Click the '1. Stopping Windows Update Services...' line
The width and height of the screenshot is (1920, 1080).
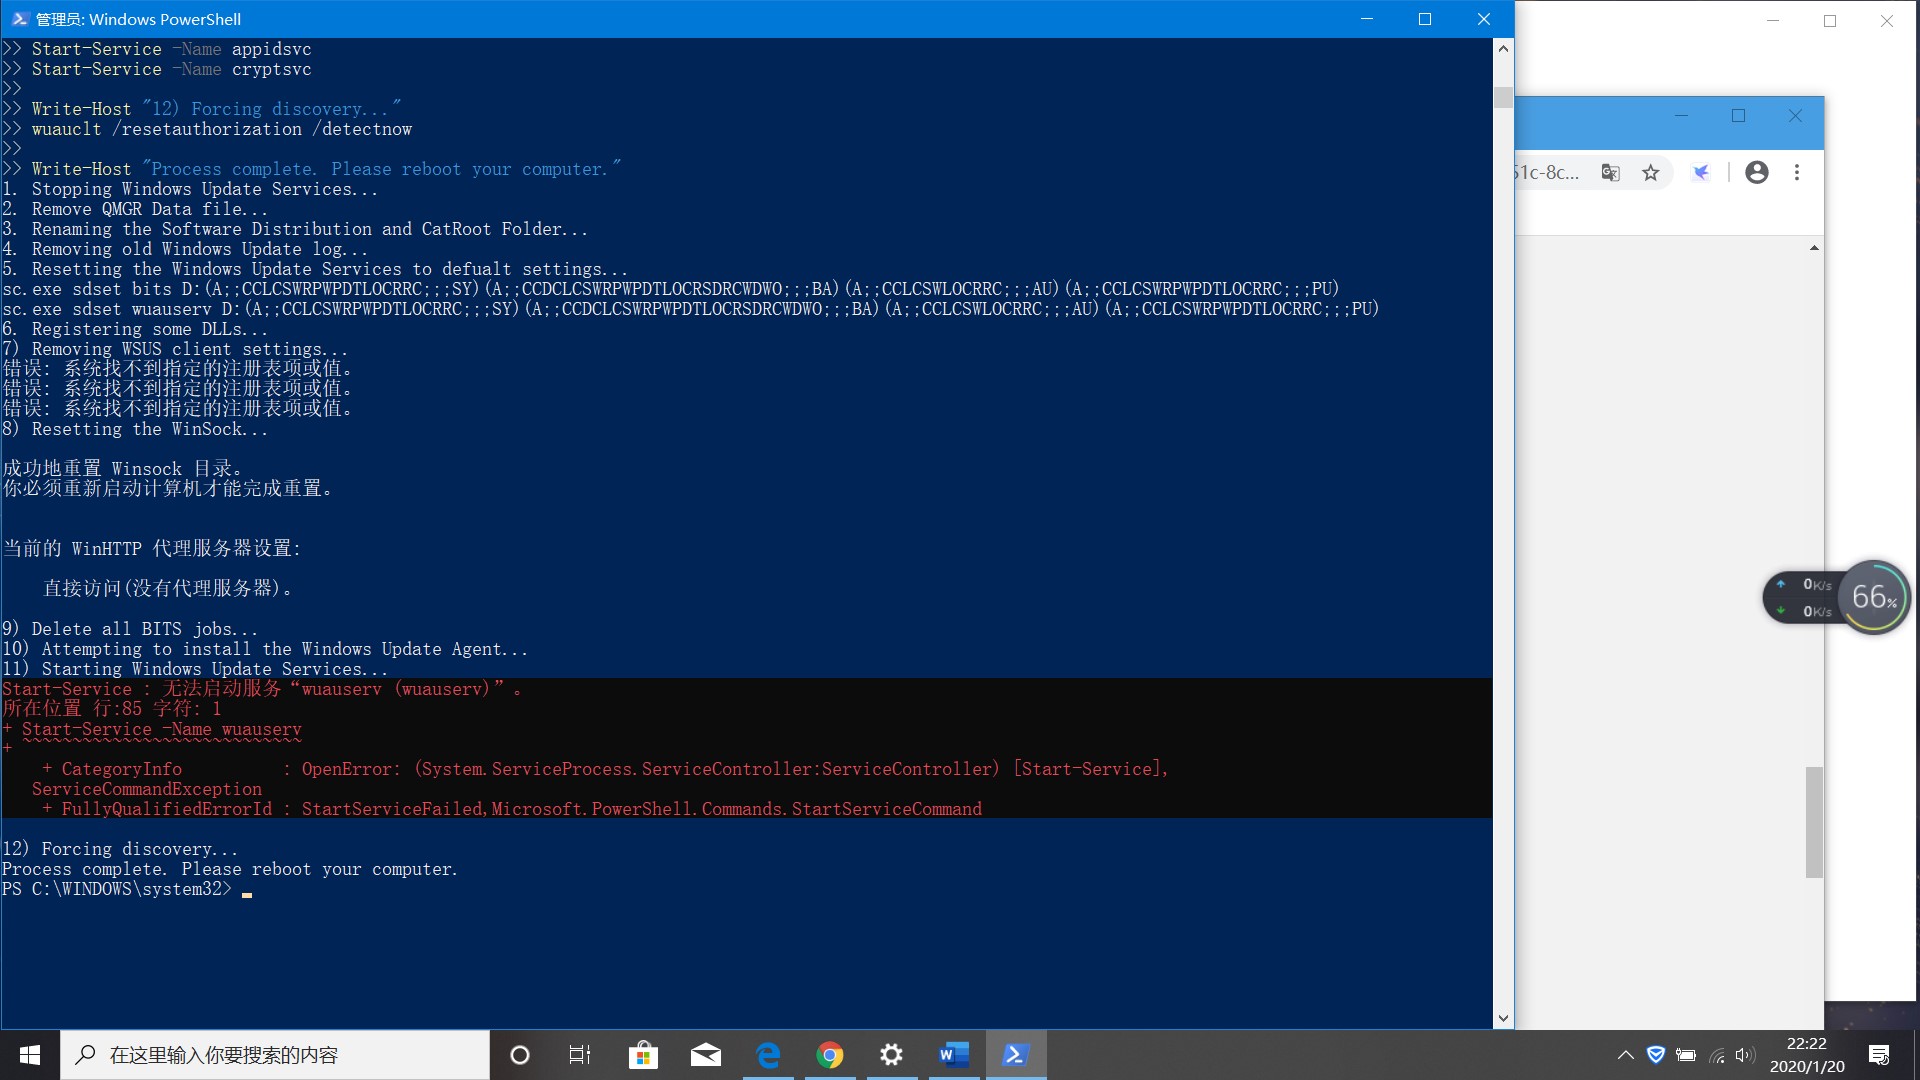point(190,189)
